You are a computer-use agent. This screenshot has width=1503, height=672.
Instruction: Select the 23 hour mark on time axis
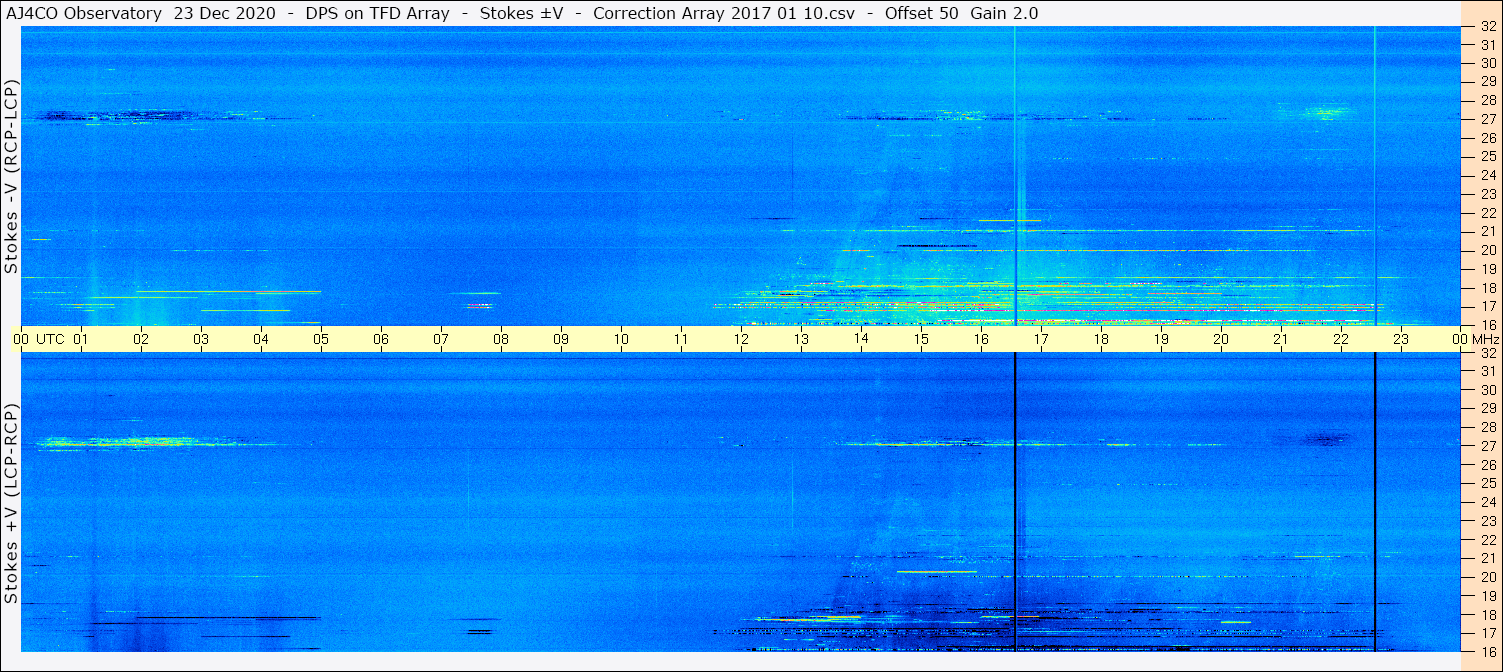(x=1401, y=339)
